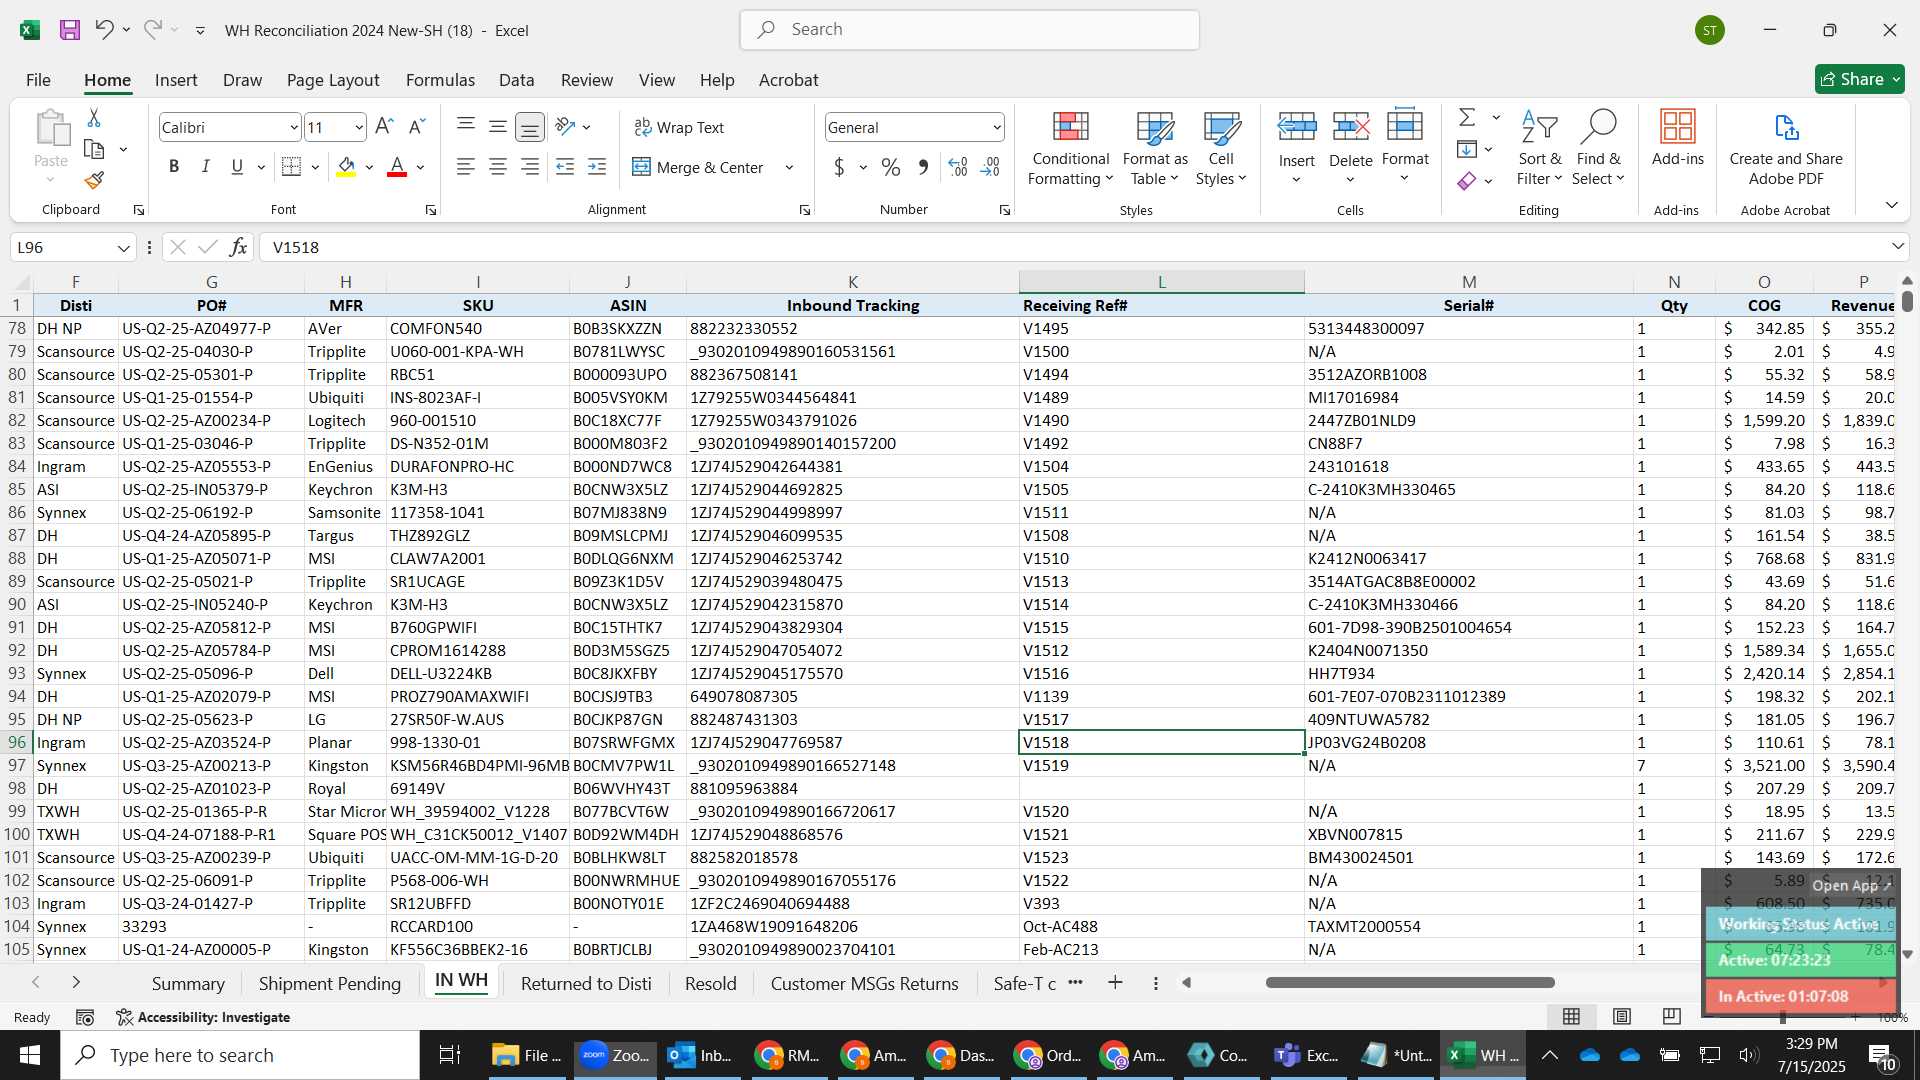Click the Percent Style icon
Screen dimensions: 1920x1080
(891, 167)
